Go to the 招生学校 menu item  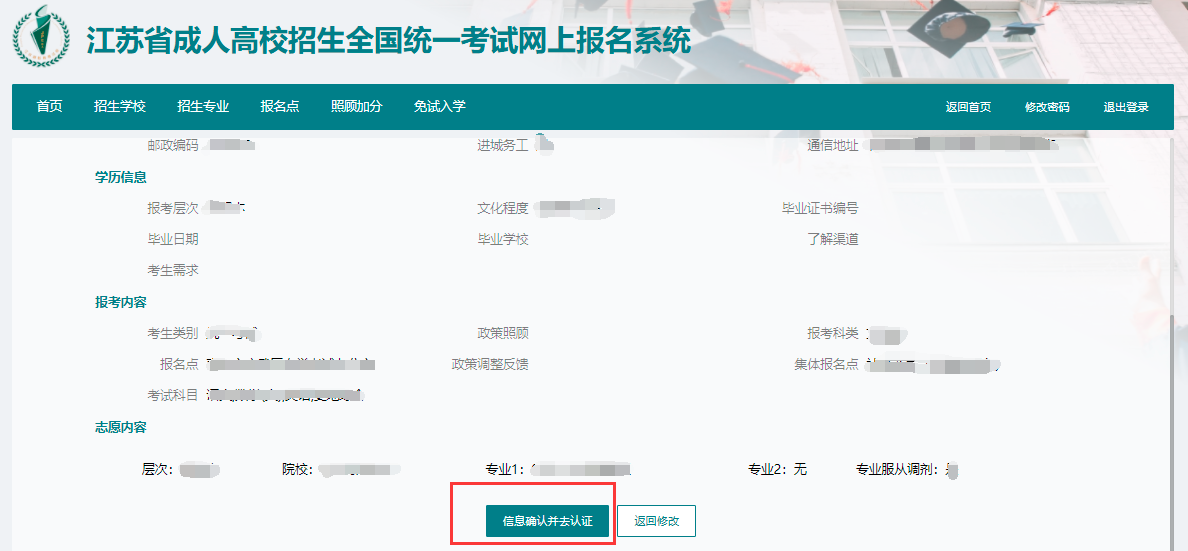click(x=119, y=107)
